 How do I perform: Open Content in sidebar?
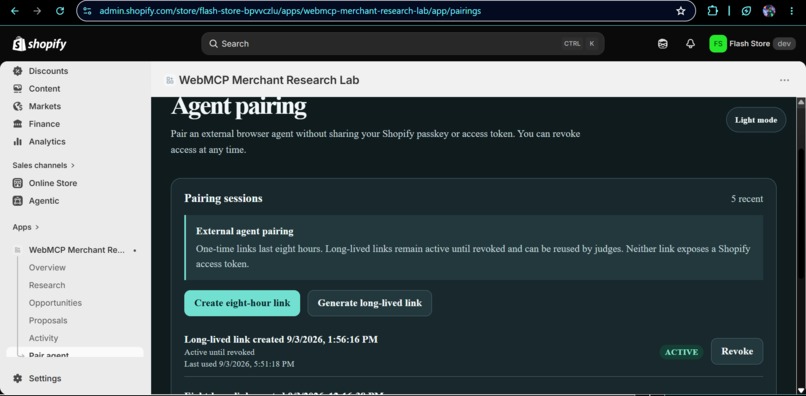[x=44, y=88]
